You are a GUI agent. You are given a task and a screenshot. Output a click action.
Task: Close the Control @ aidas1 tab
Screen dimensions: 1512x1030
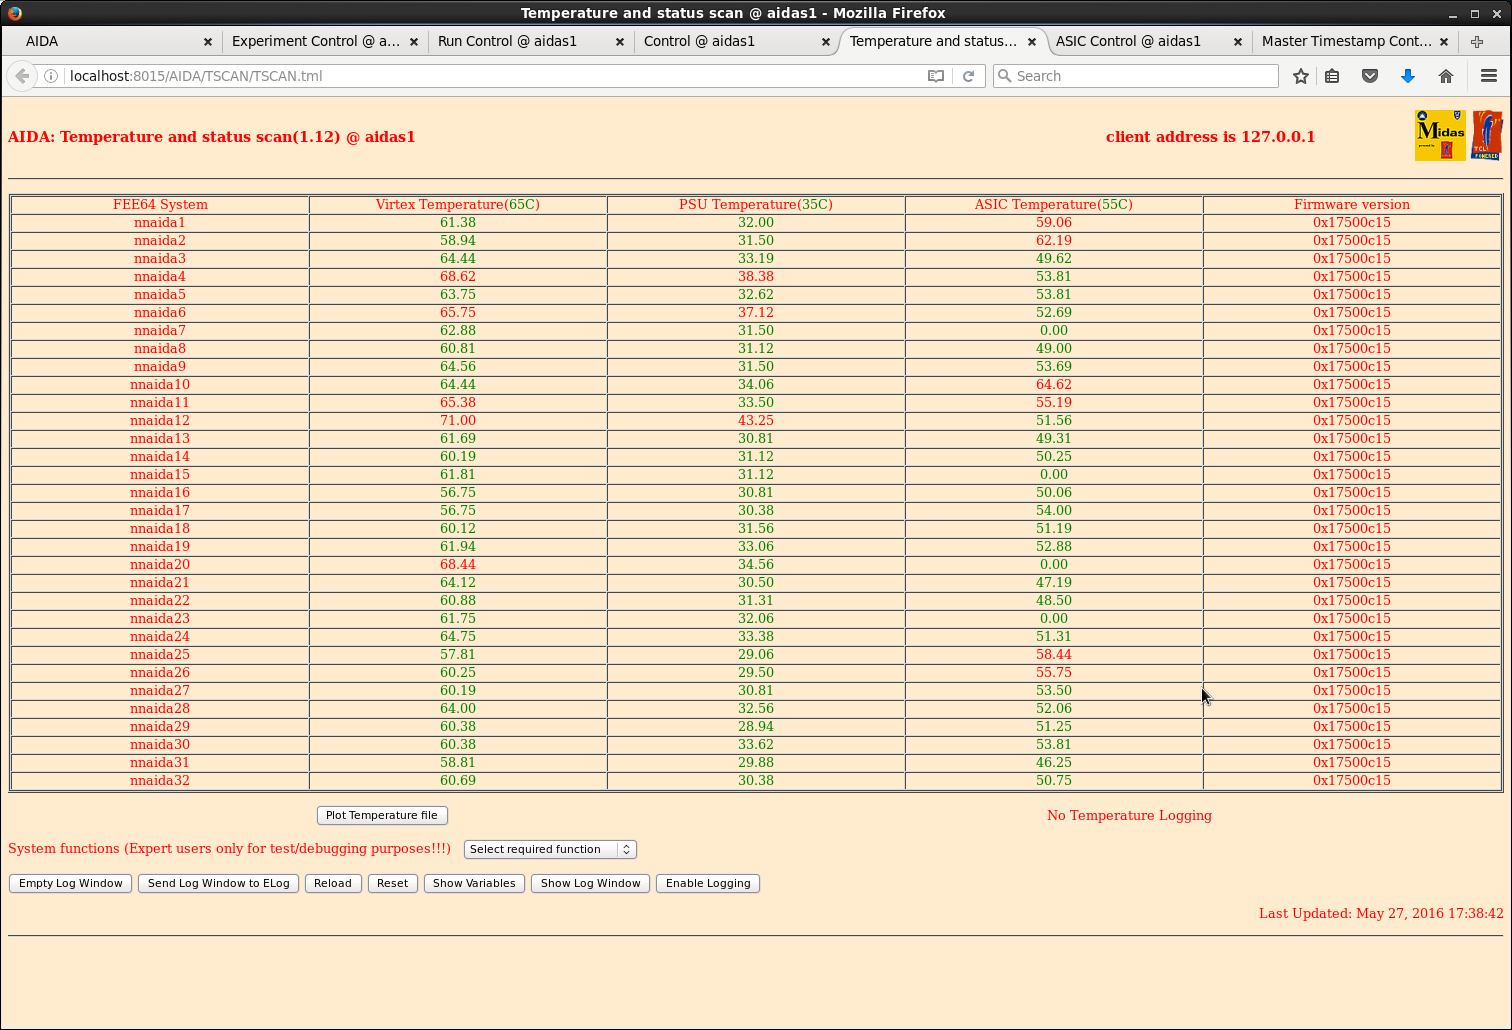(x=826, y=42)
